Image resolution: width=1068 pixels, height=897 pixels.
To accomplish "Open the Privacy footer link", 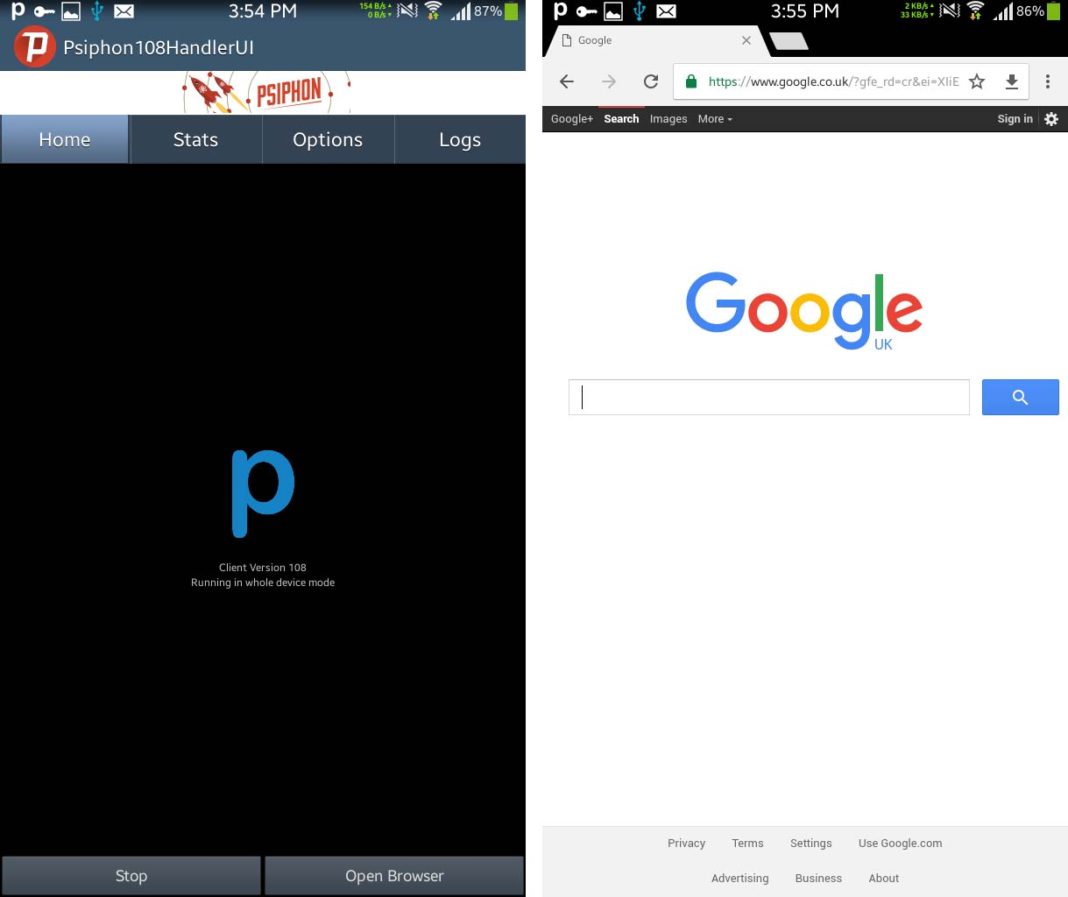I will click(x=686, y=843).
